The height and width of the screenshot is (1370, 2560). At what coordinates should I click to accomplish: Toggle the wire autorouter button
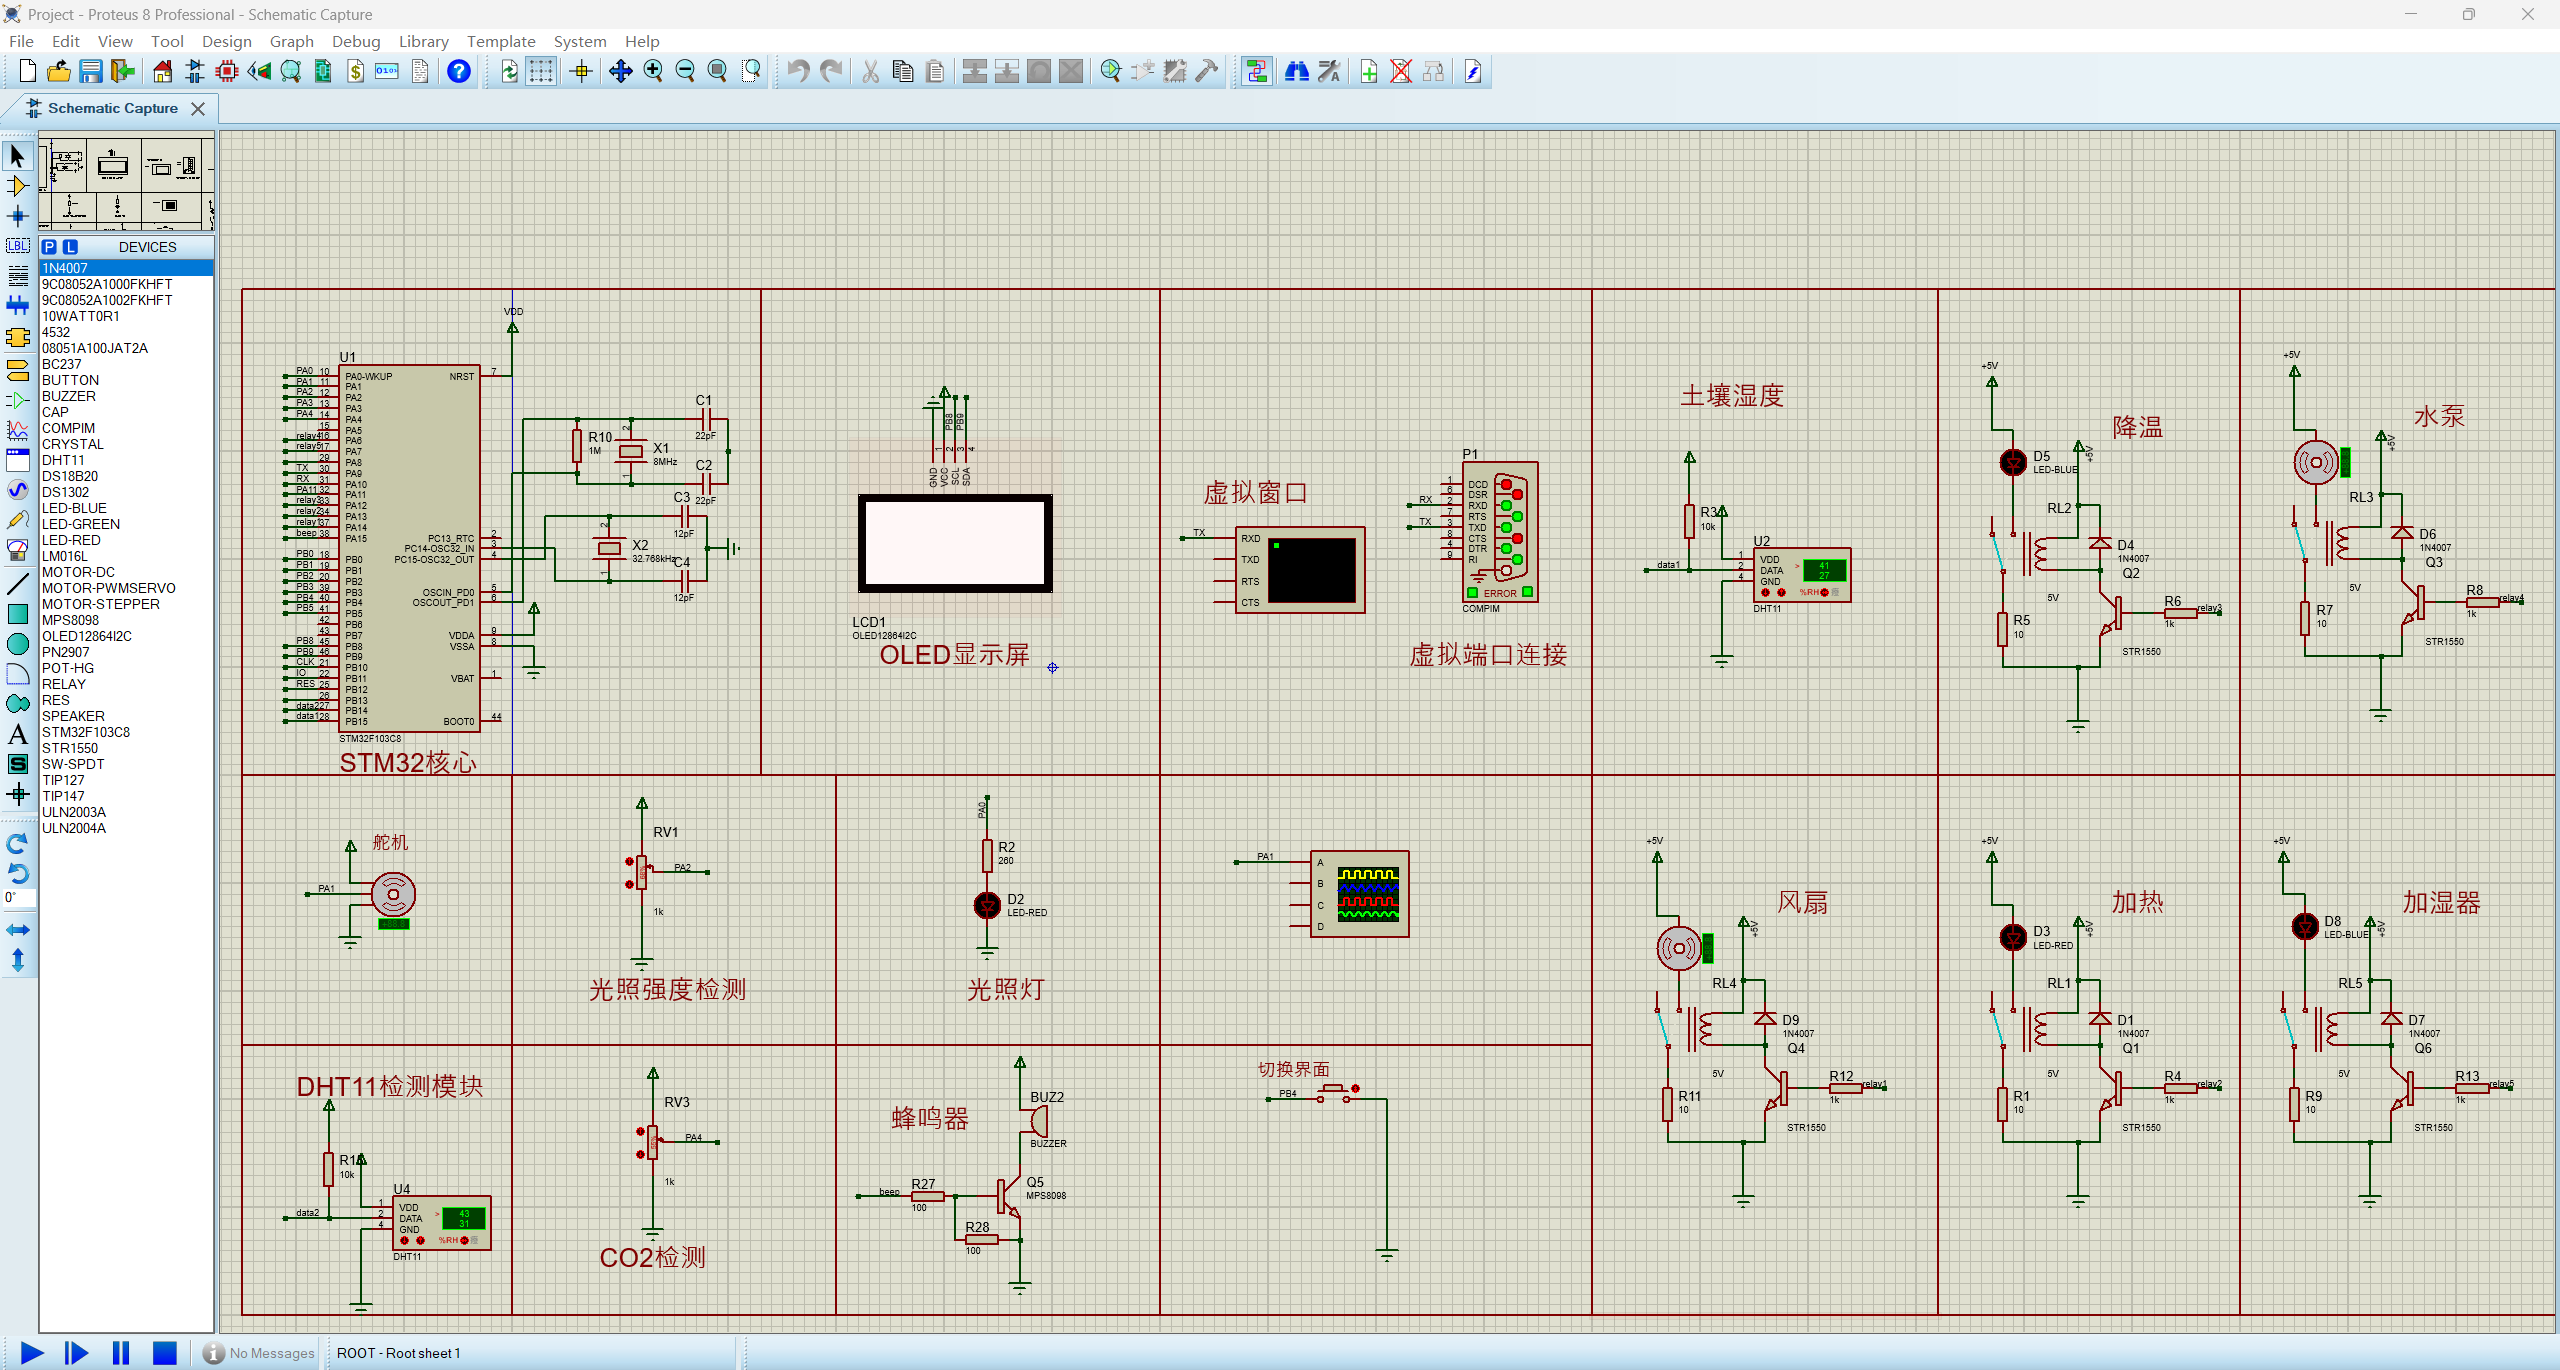tap(1256, 71)
